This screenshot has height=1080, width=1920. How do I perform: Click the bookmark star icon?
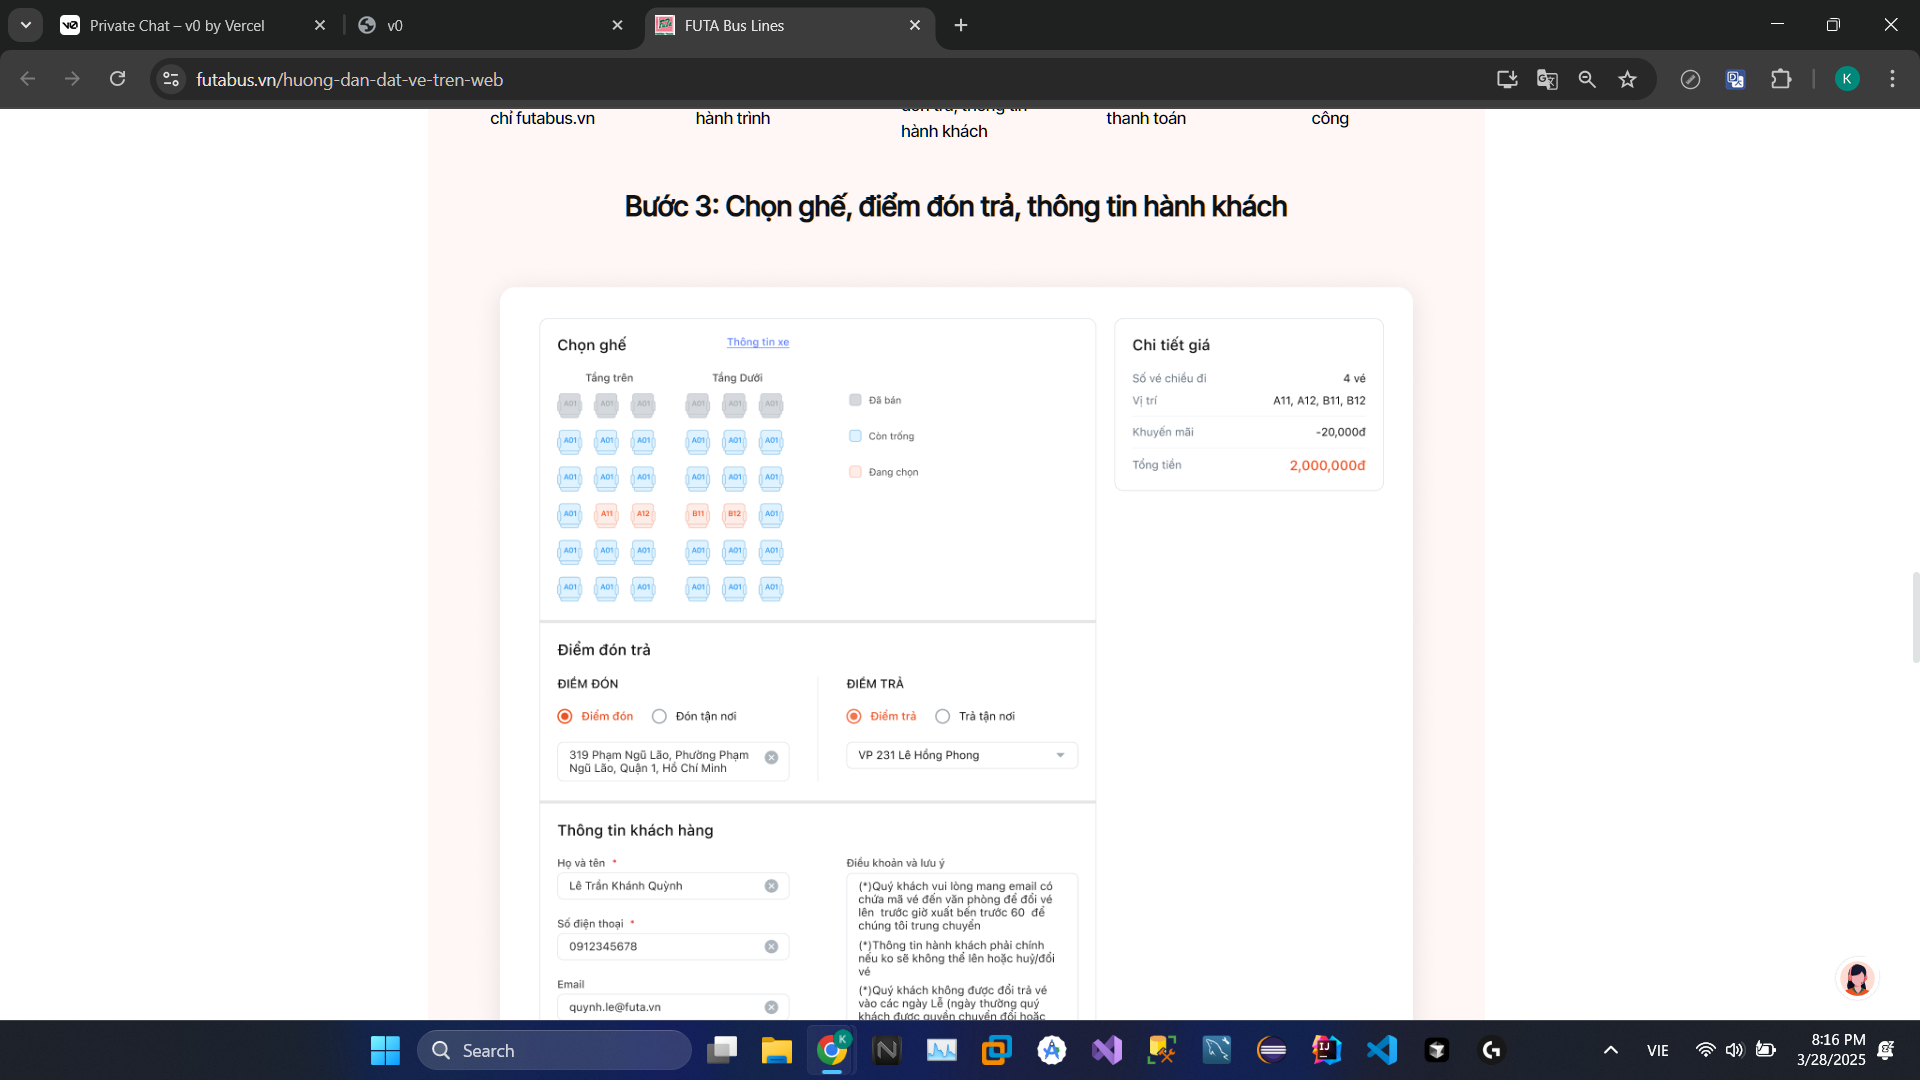[1627, 79]
